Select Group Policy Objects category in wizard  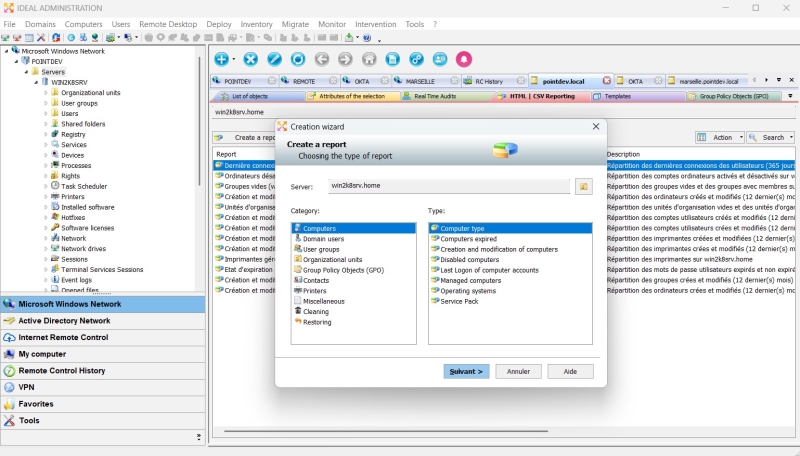pos(343,270)
